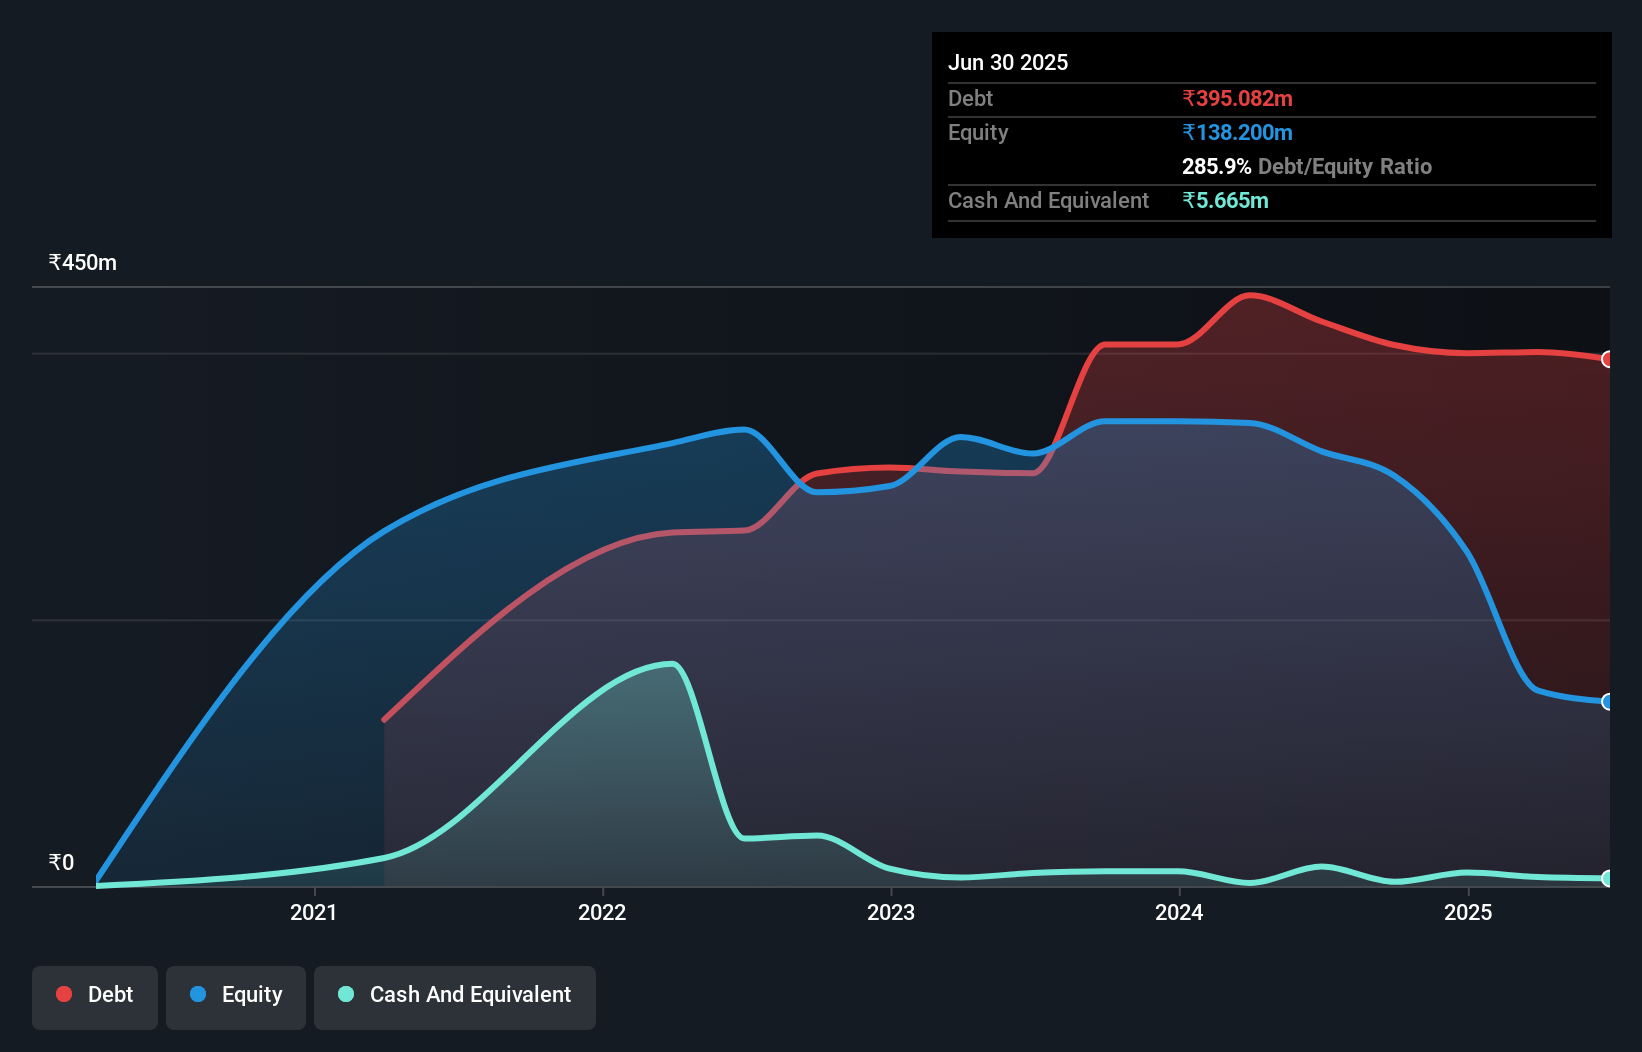Click the ₹138.200m Equity value
The height and width of the screenshot is (1052, 1642).
[x=1238, y=132]
